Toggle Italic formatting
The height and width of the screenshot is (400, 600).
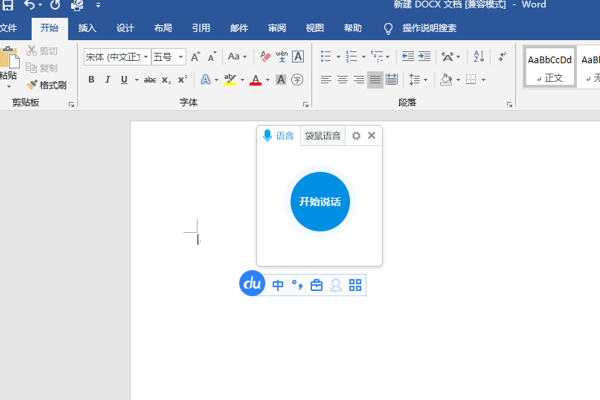tap(108, 80)
